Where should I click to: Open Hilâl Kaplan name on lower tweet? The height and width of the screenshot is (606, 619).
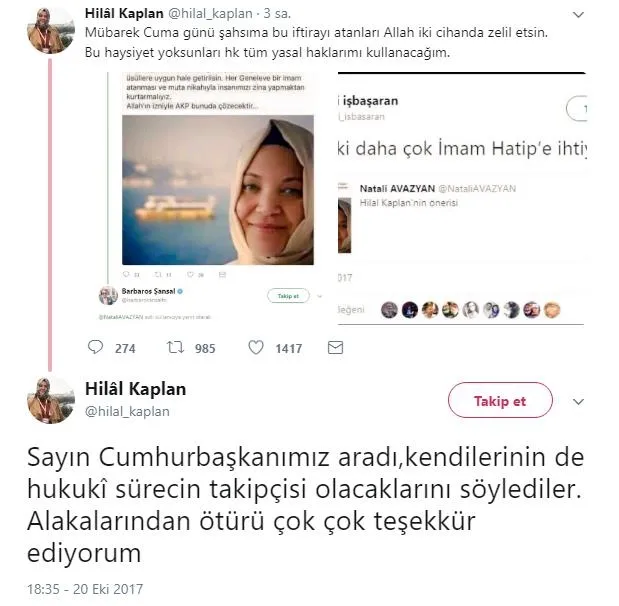pyautogui.click(x=135, y=389)
